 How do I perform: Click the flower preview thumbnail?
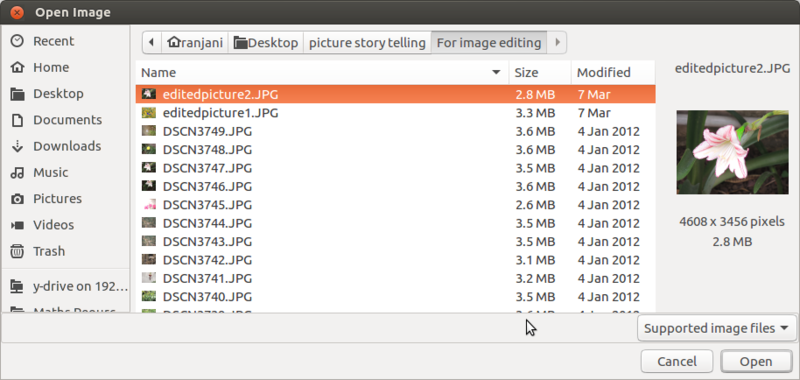tap(732, 152)
